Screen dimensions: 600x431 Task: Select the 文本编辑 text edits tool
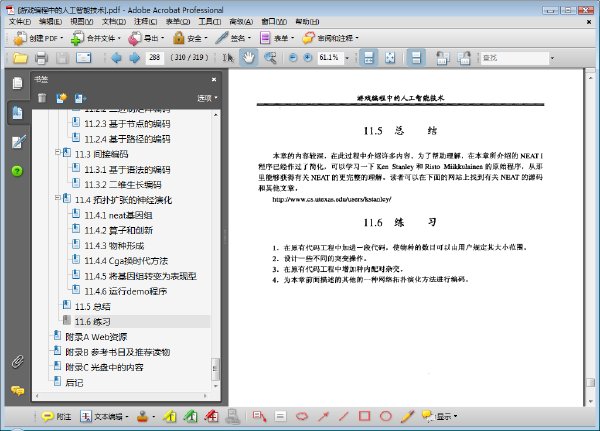[x=104, y=416]
